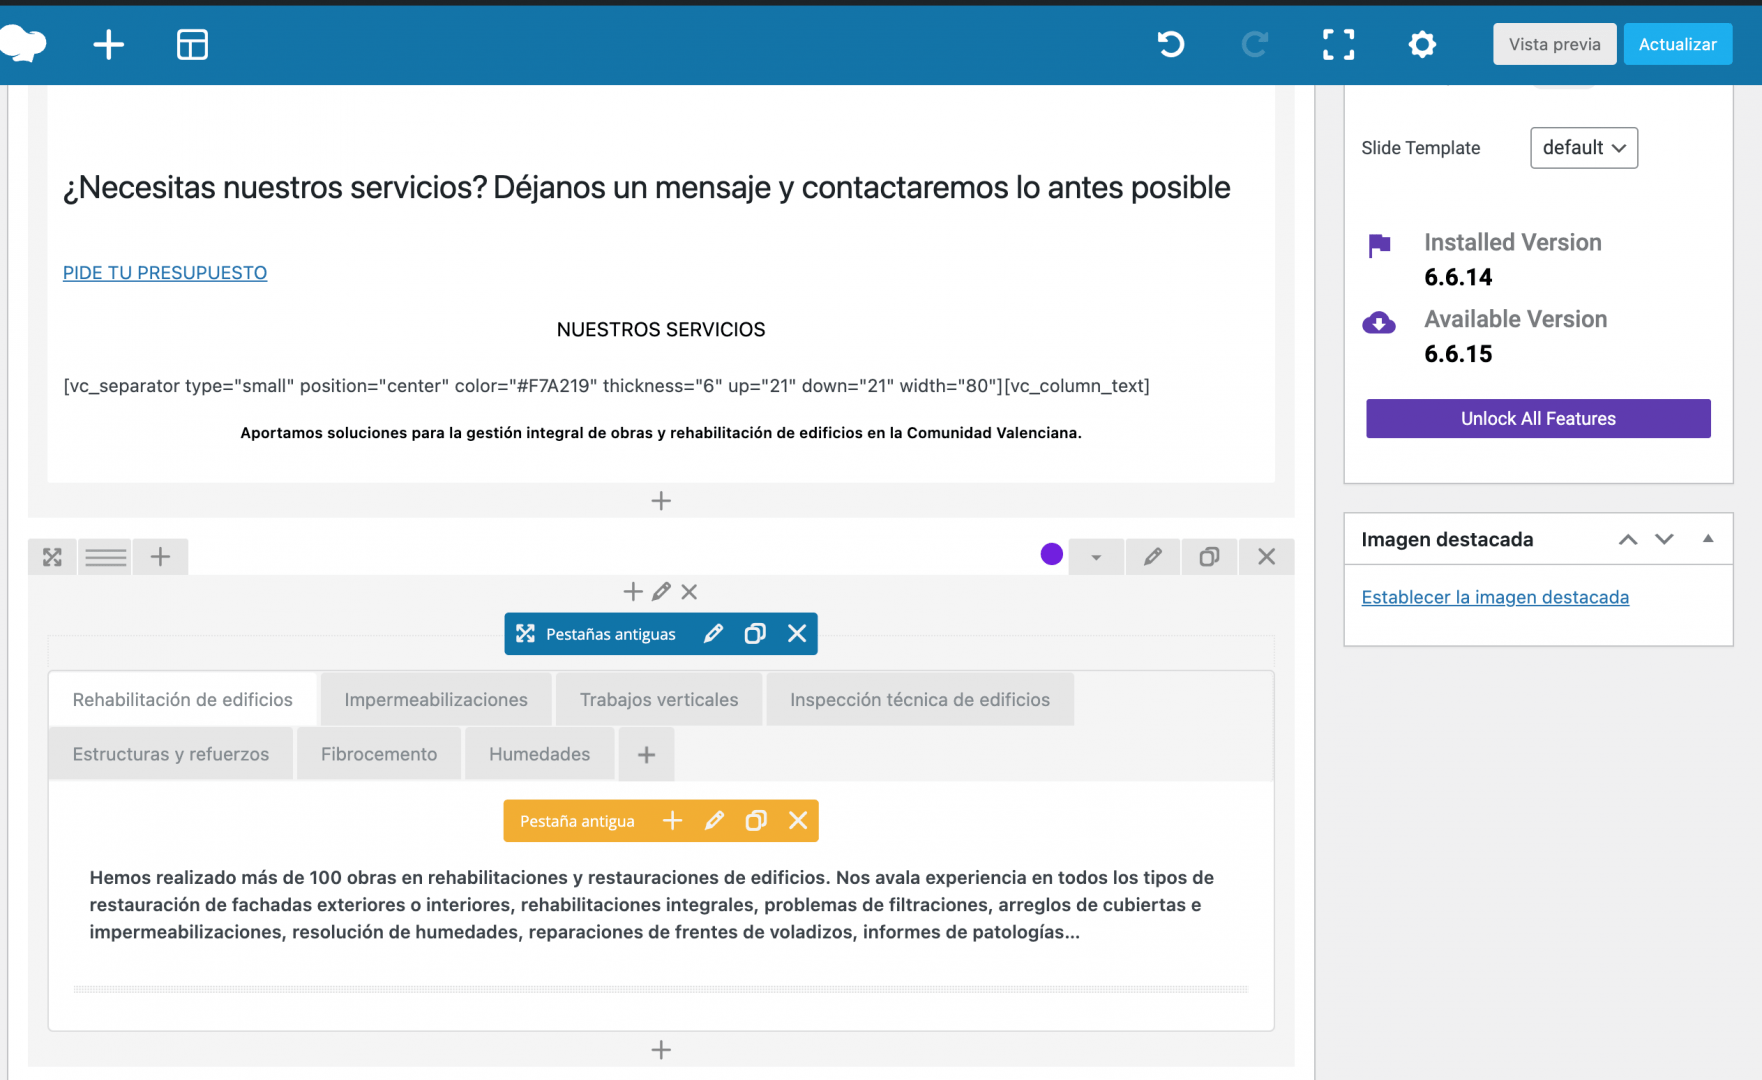Viewport: 1762px width, 1080px height.
Task: Click Establecer la imagen destacada link
Action: (x=1495, y=597)
